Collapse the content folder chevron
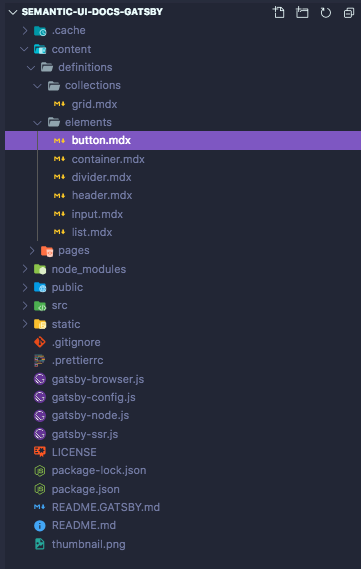 (24, 49)
